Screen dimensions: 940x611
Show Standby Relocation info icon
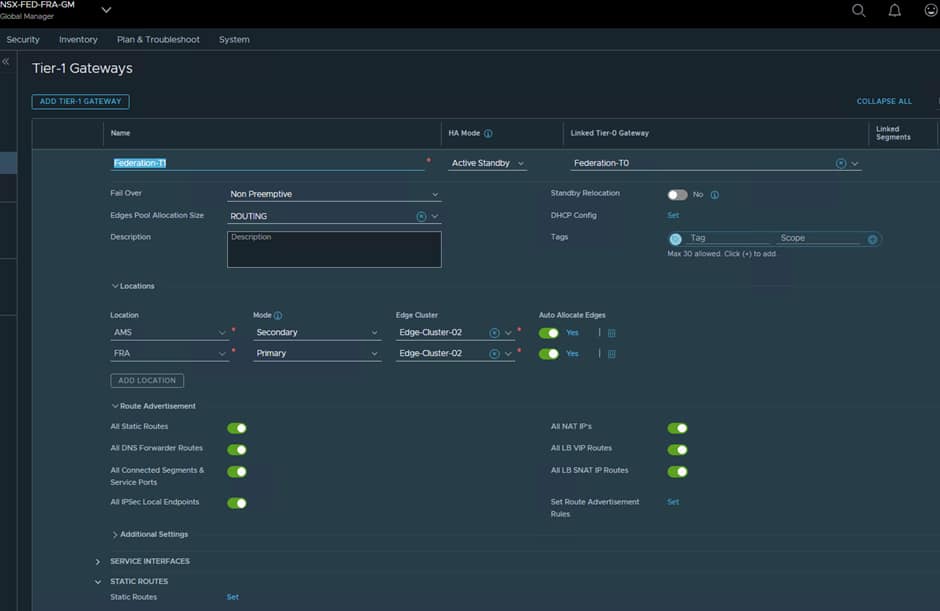tap(715, 195)
